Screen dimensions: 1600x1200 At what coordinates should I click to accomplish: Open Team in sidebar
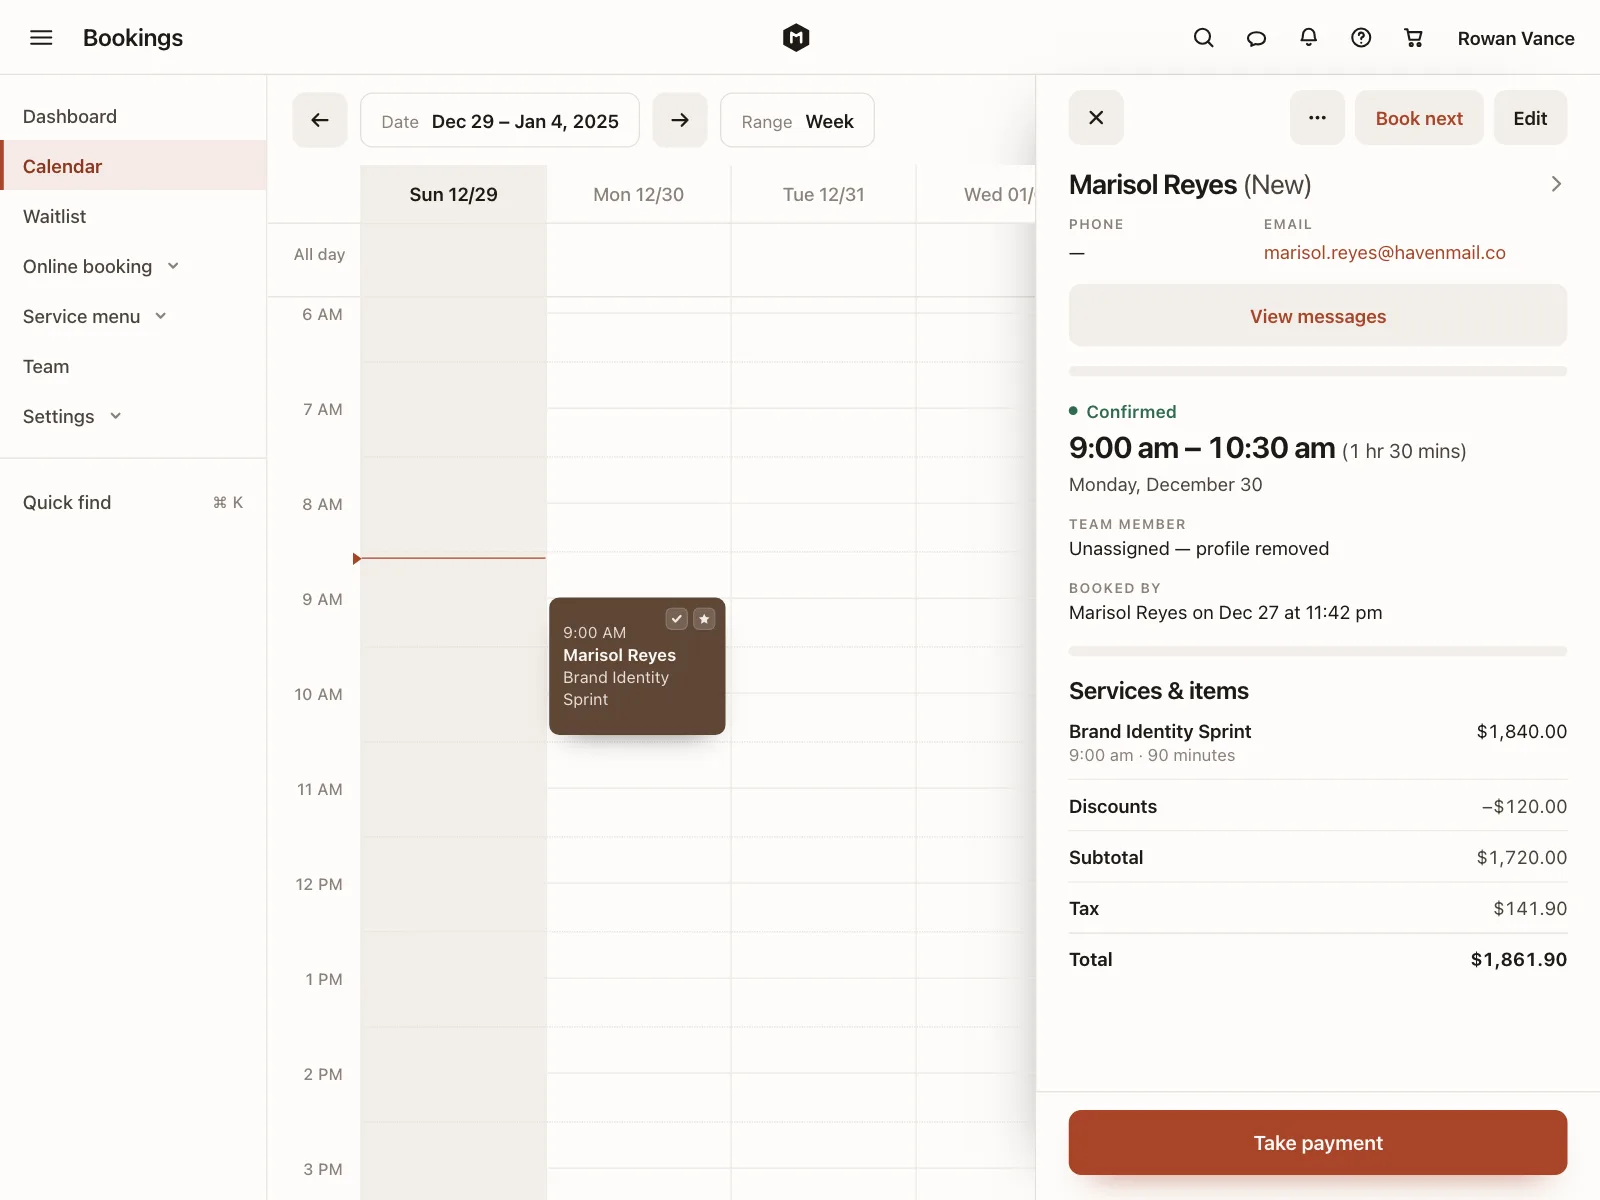pyautogui.click(x=133, y=366)
